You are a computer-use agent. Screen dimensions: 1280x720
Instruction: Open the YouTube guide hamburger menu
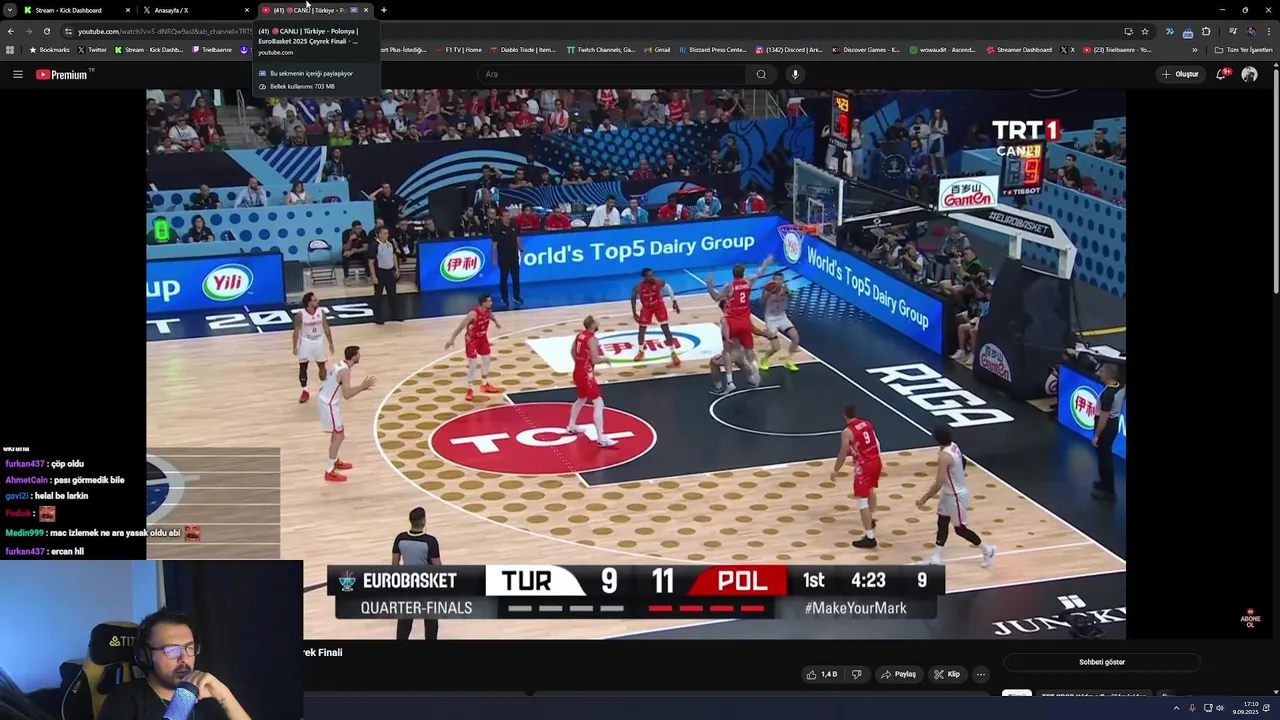[x=17, y=74]
